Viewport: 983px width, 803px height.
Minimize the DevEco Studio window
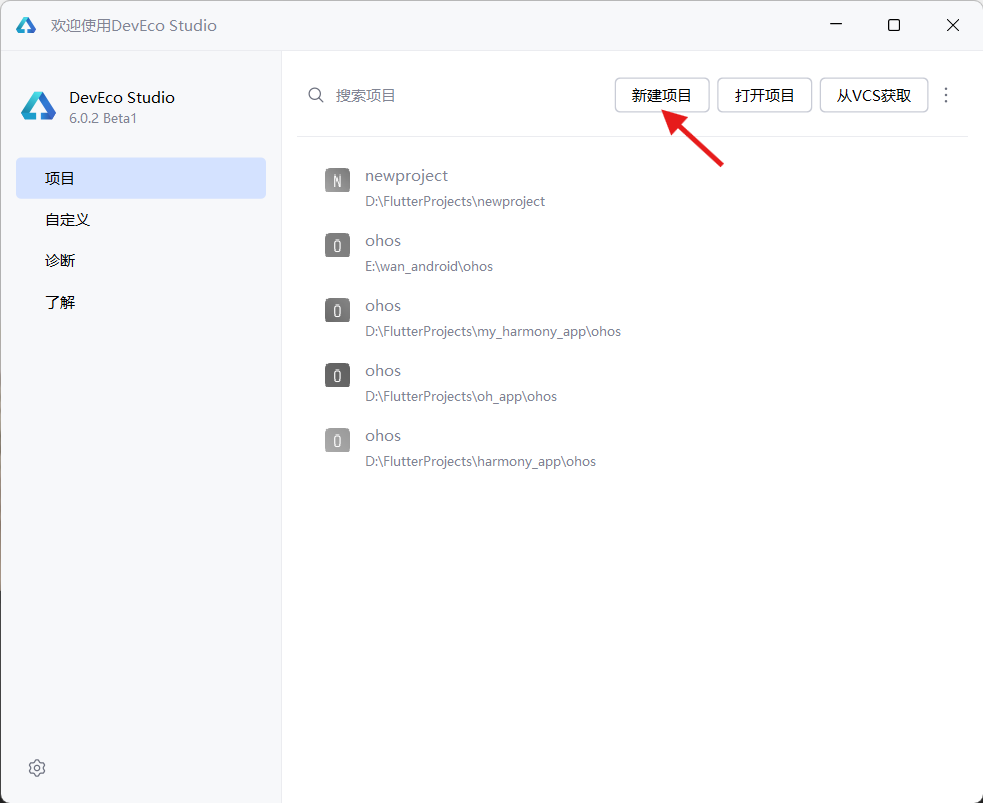click(x=836, y=25)
